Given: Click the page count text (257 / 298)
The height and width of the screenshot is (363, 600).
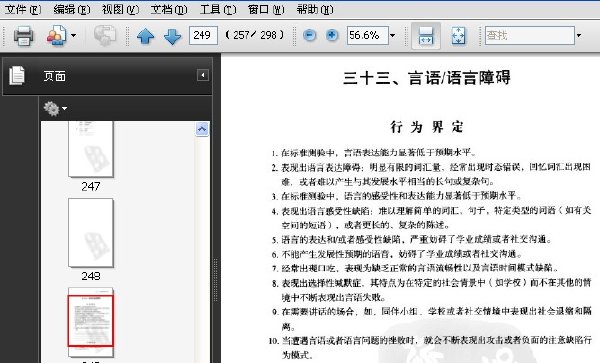Looking at the screenshot, I should click(x=254, y=36).
